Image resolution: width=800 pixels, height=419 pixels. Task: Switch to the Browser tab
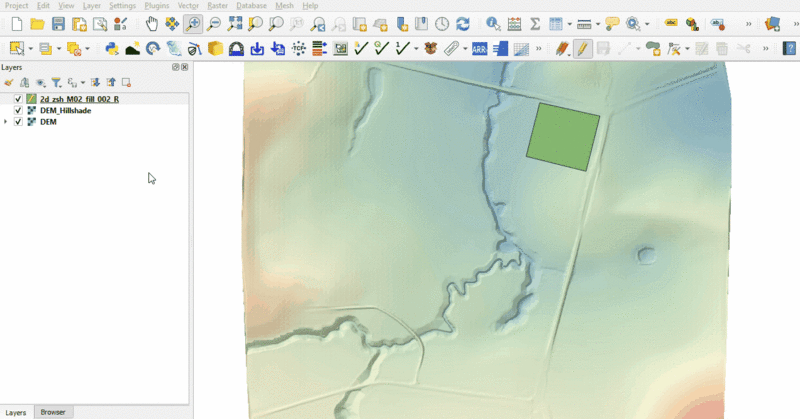point(53,412)
